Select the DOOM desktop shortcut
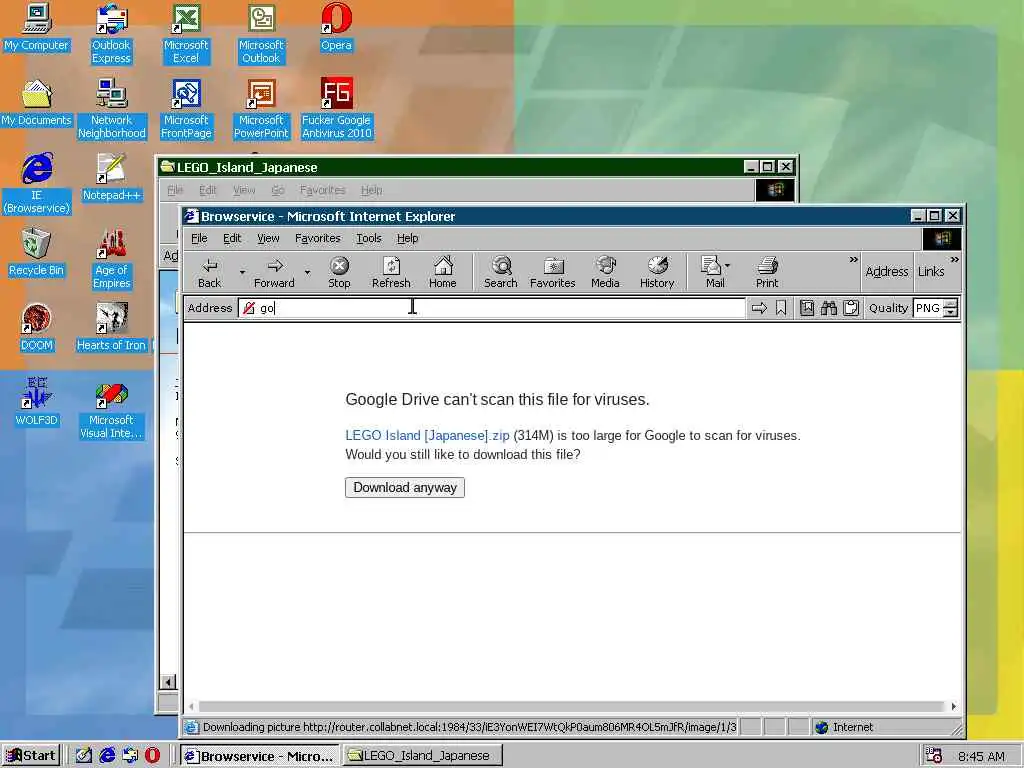 click(x=36, y=328)
